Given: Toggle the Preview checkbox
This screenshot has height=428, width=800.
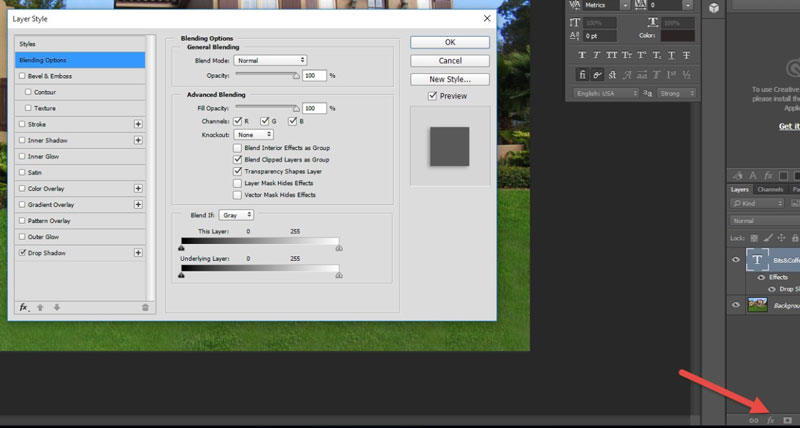Looking at the screenshot, I should (432, 96).
